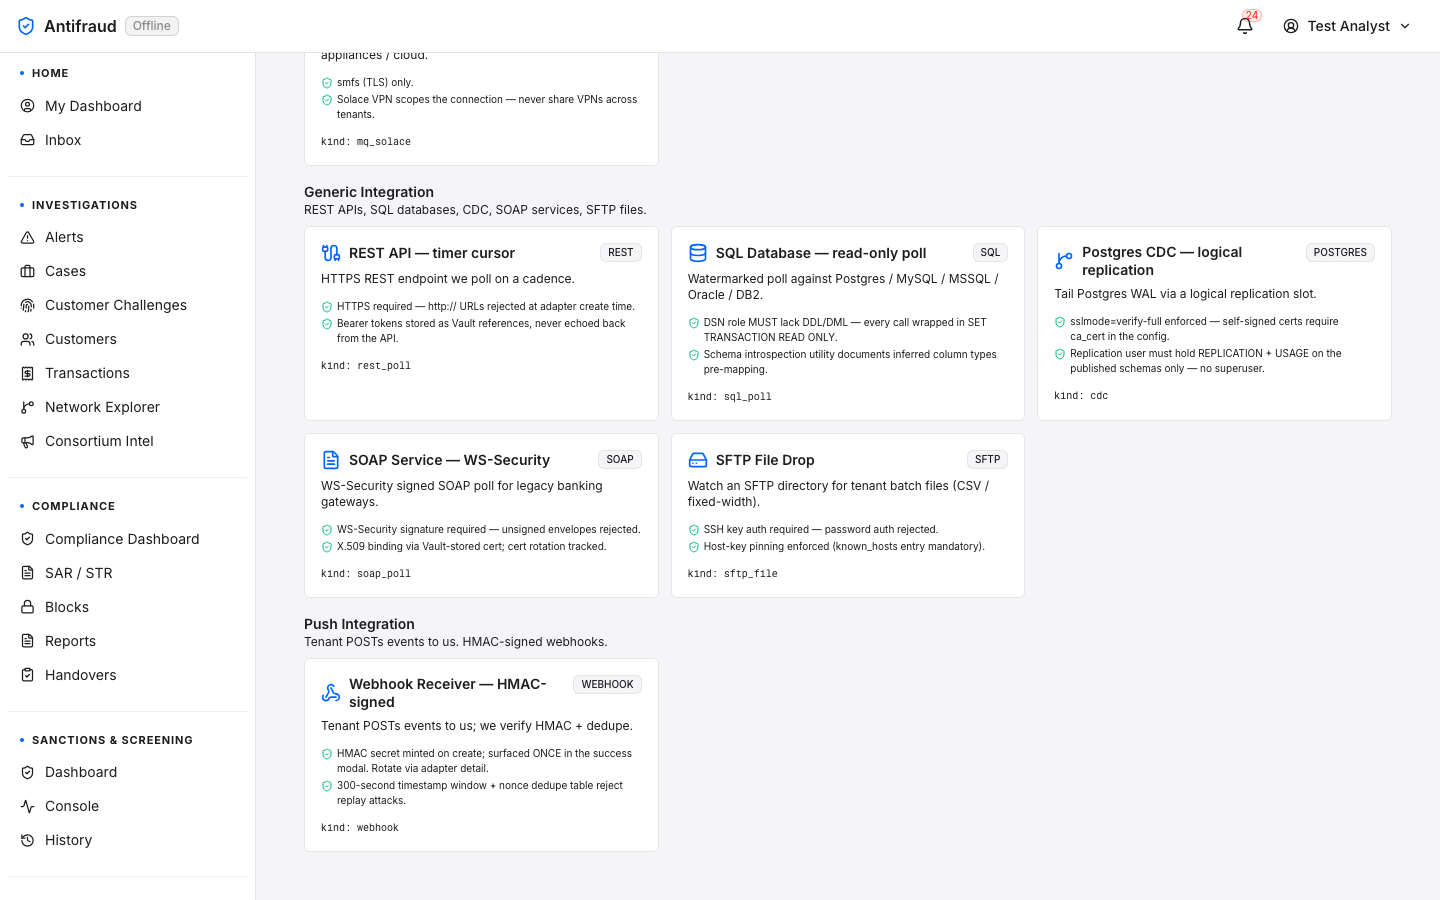Click the 'kind: webhook' text

click(x=360, y=828)
